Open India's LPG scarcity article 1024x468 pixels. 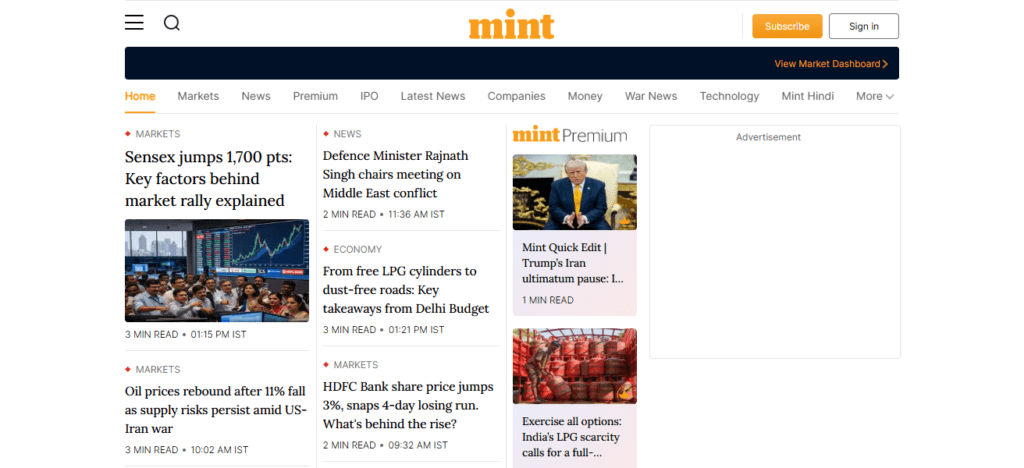(571, 437)
